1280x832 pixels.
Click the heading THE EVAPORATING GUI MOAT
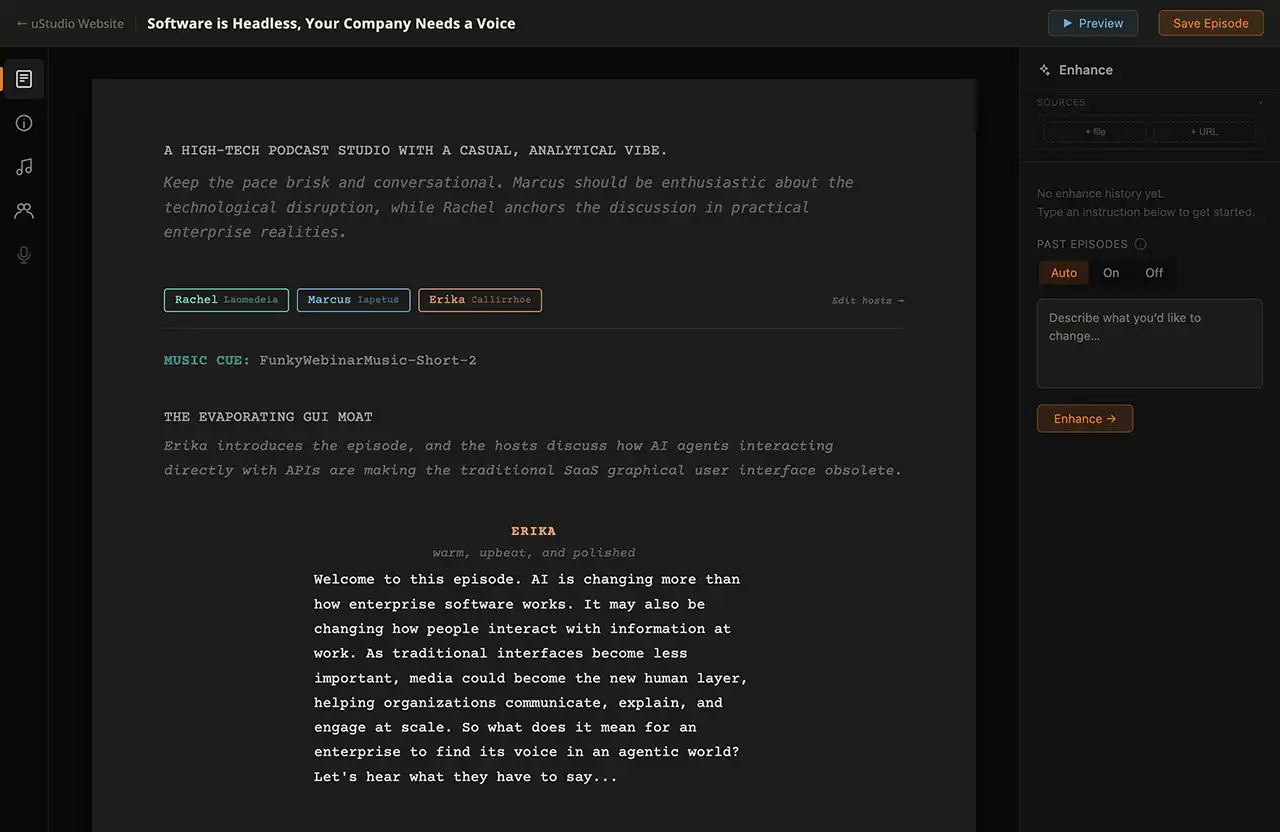click(x=268, y=417)
